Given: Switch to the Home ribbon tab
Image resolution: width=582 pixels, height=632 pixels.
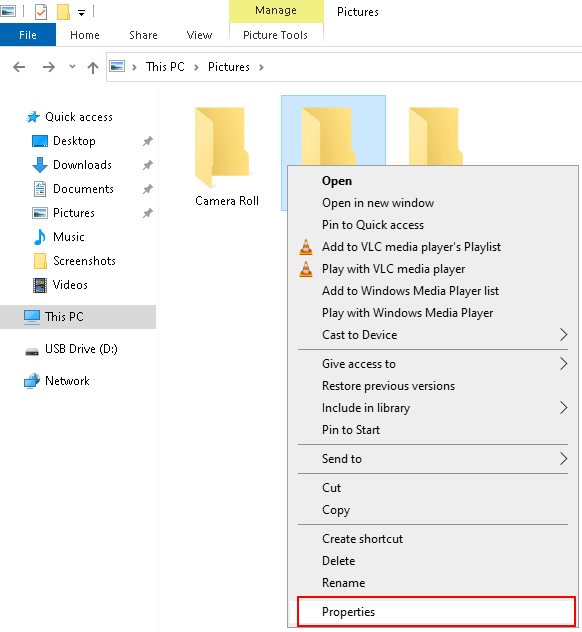Looking at the screenshot, I should point(85,35).
